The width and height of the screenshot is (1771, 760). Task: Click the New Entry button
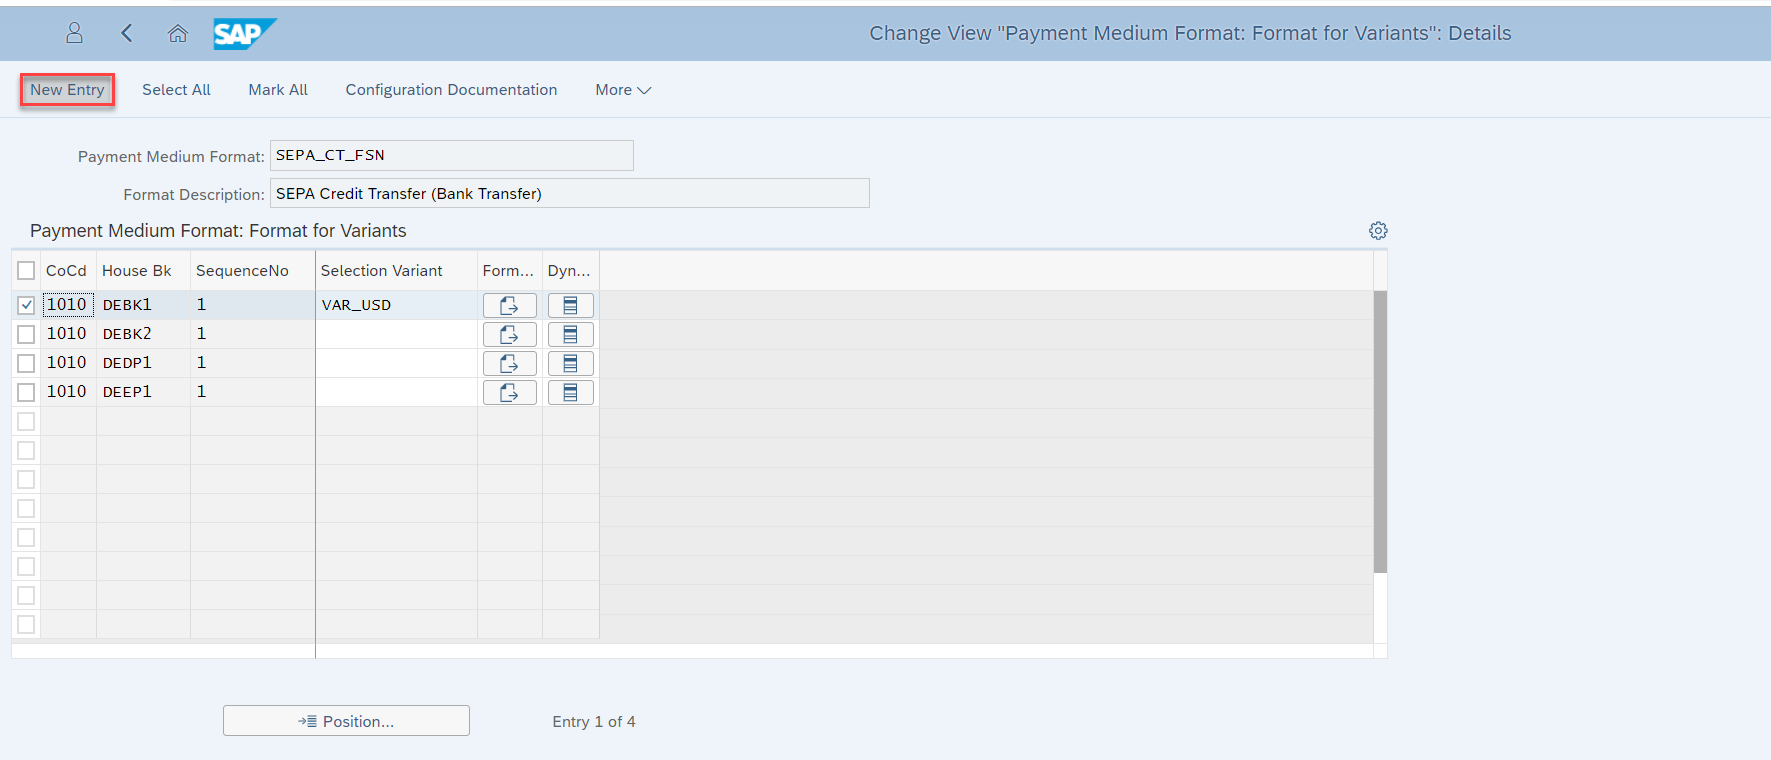(67, 90)
